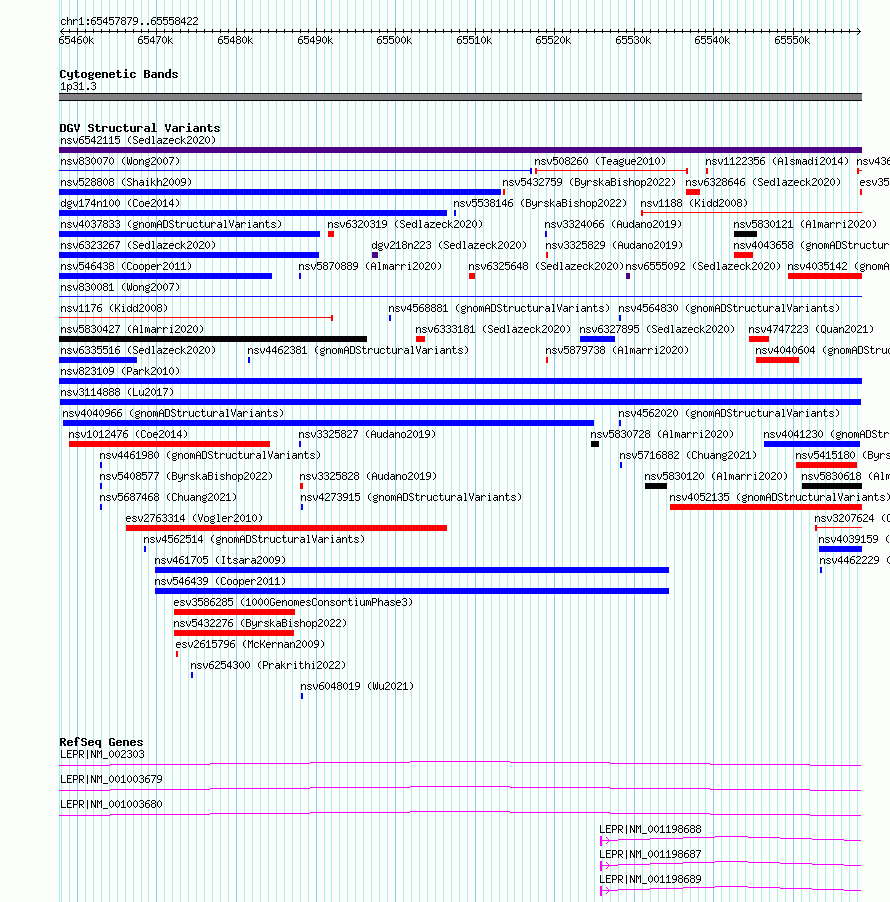Open nsv4568881 gnomAD variant label

point(499,308)
